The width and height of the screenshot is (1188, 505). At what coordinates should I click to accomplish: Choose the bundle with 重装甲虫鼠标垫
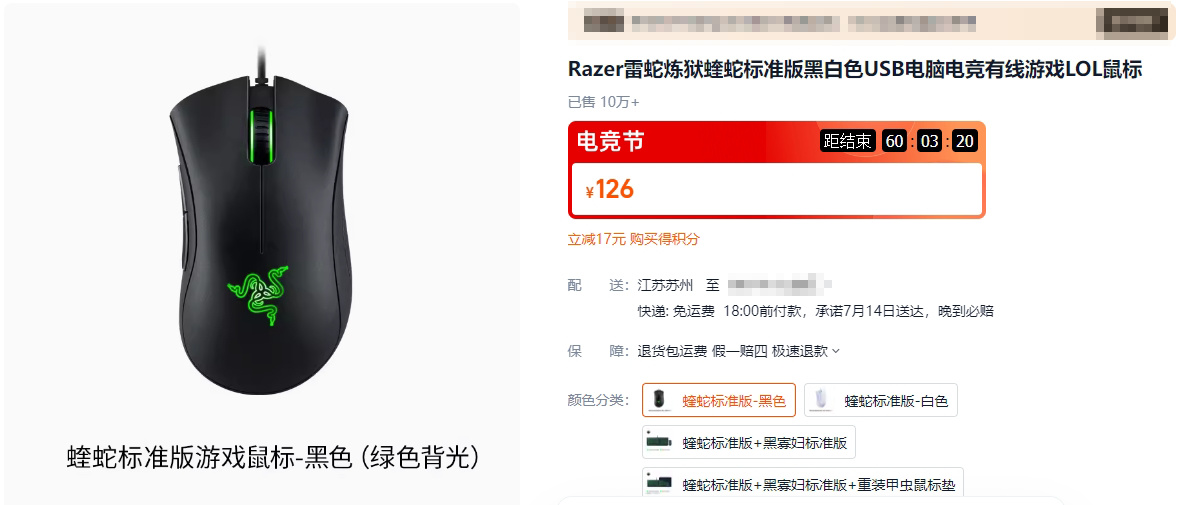click(803, 483)
